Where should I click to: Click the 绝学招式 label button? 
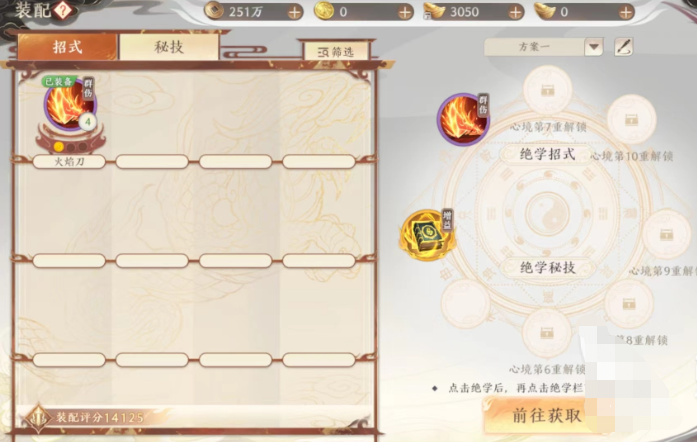(548, 154)
